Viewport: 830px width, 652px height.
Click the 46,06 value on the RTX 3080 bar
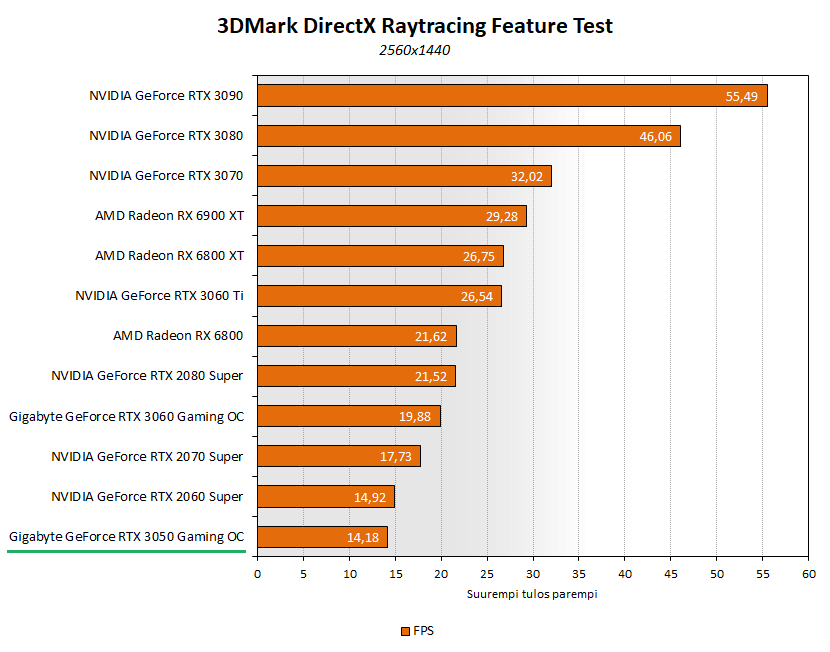click(655, 137)
